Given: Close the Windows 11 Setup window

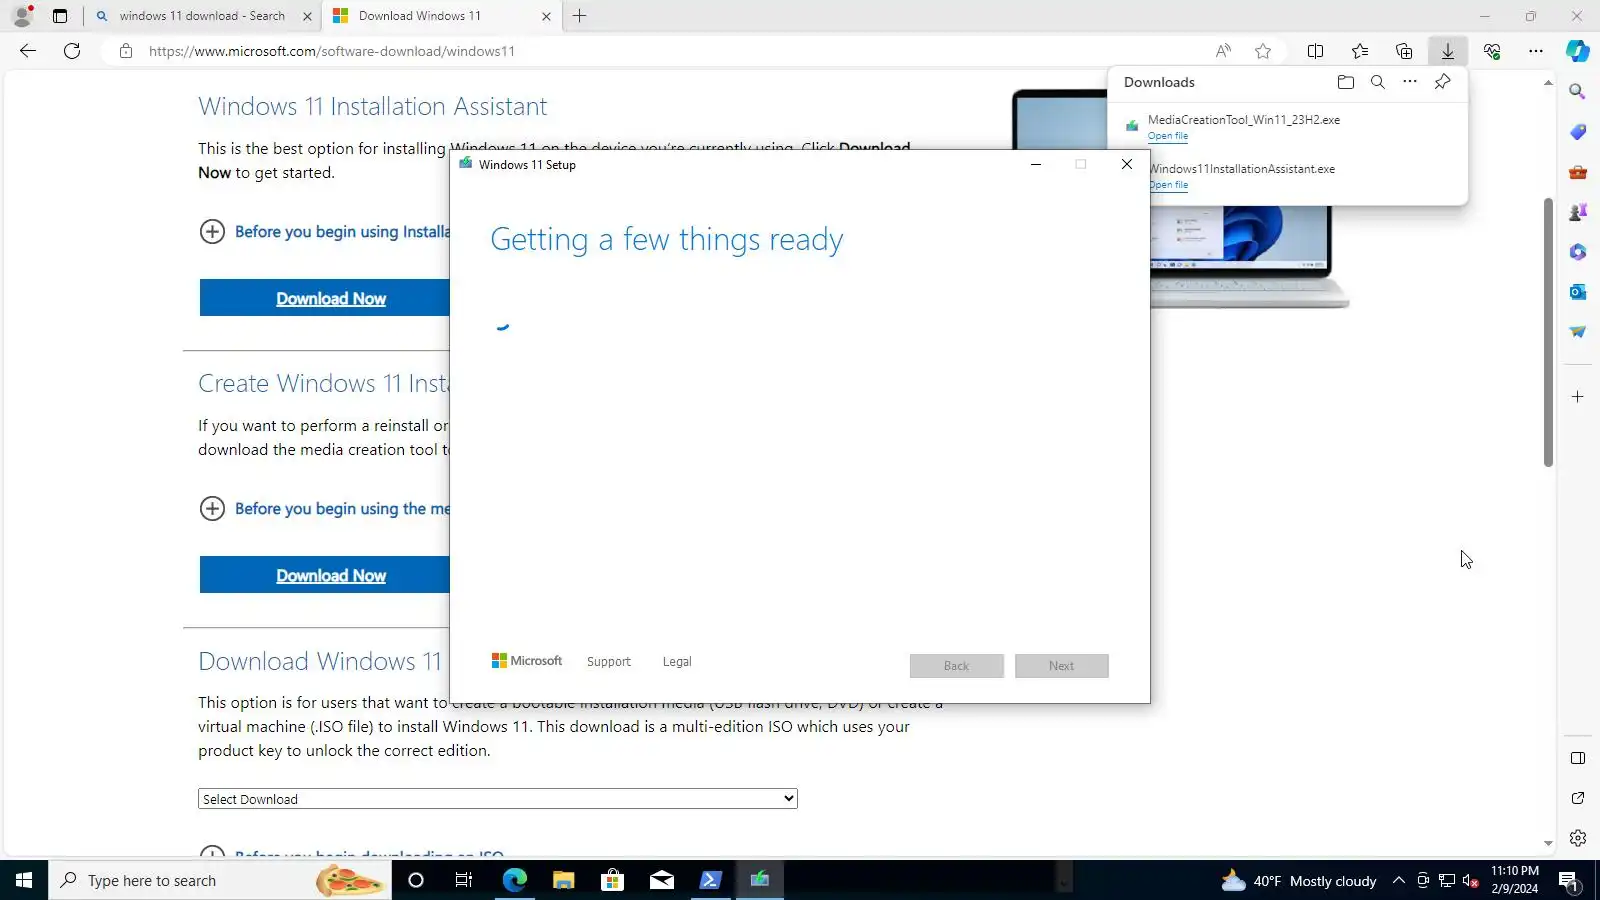Looking at the screenshot, I should [1127, 165].
